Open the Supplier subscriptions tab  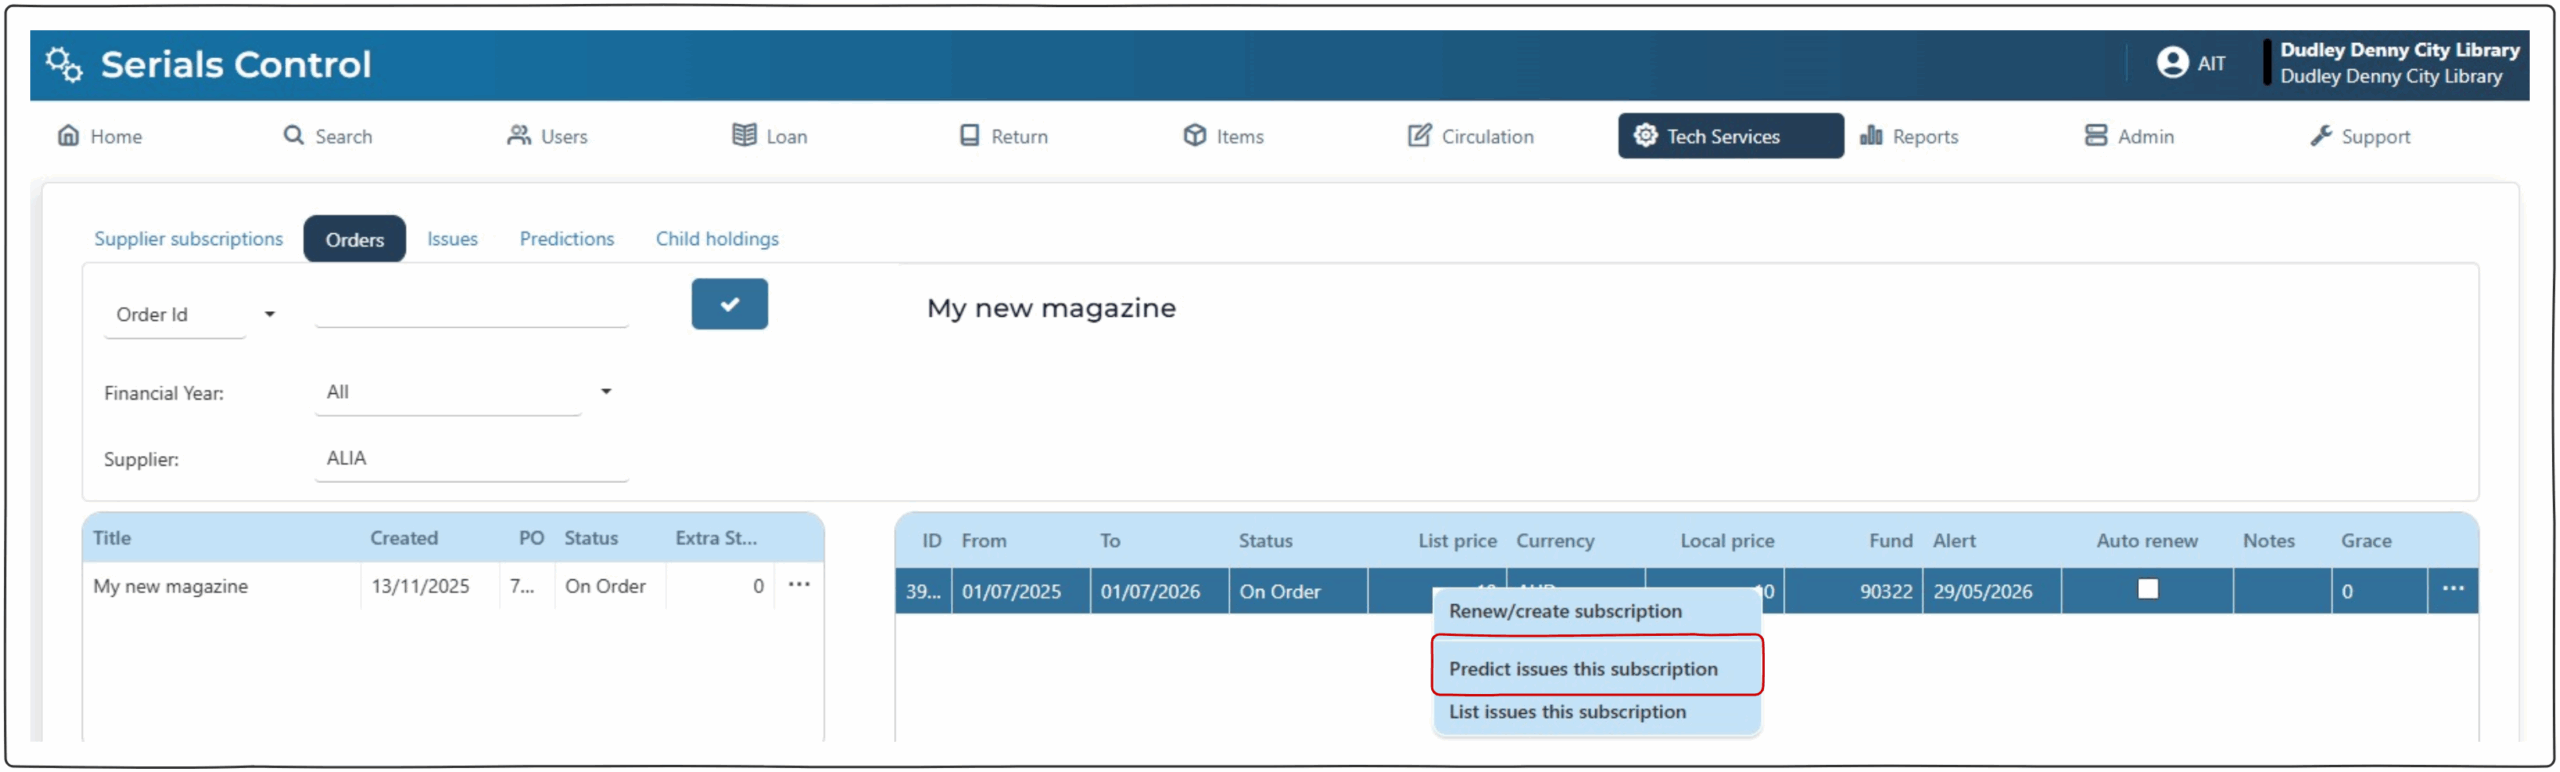coord(188,239)
